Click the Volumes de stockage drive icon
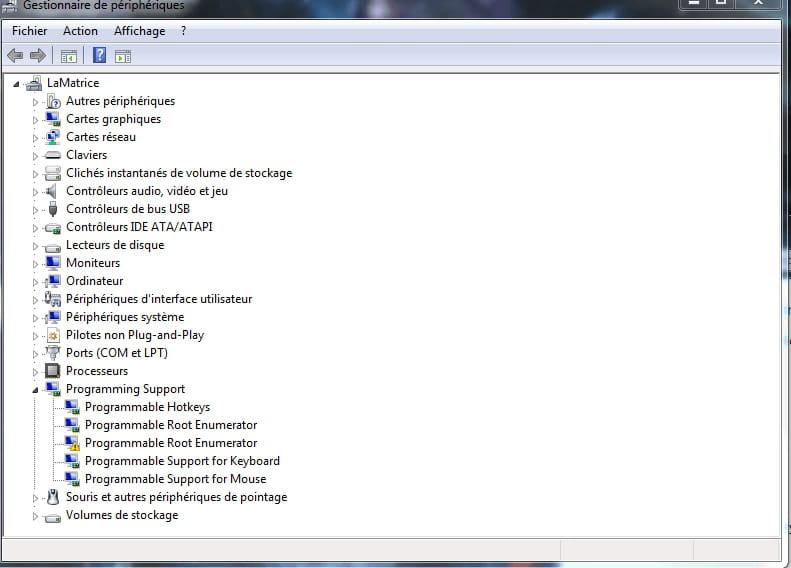791x568 pixels. tap(53, 517)
